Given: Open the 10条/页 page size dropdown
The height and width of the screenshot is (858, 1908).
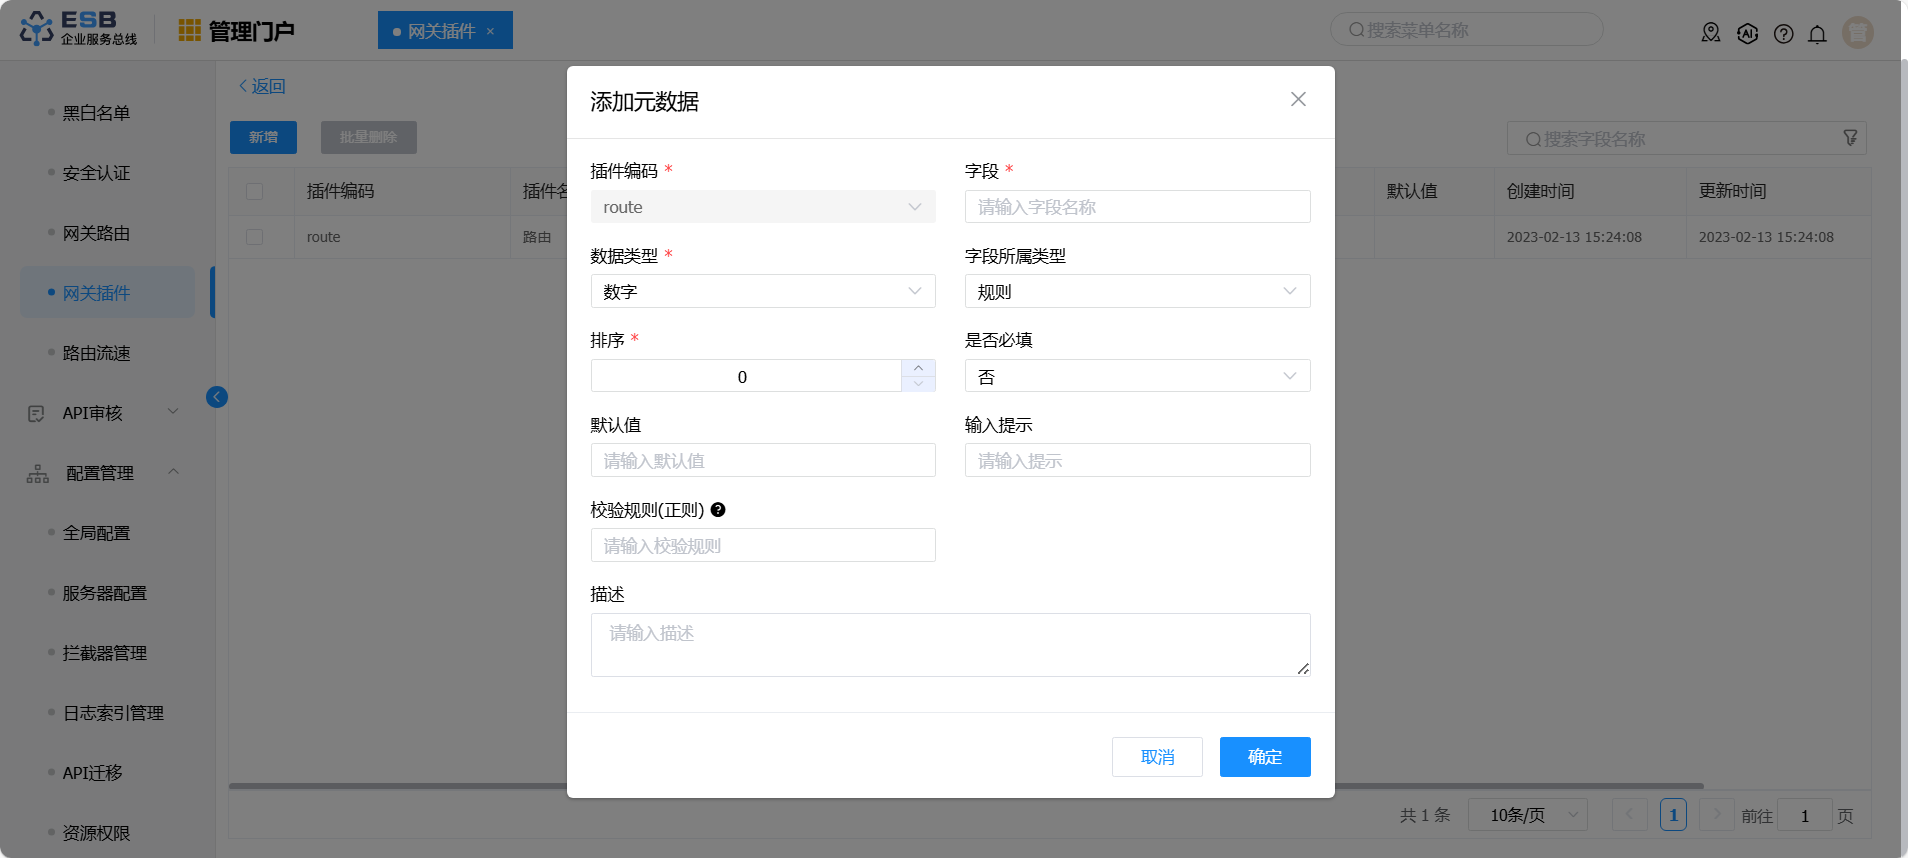Looking at the screenshot, I should tap(1528, 815).
